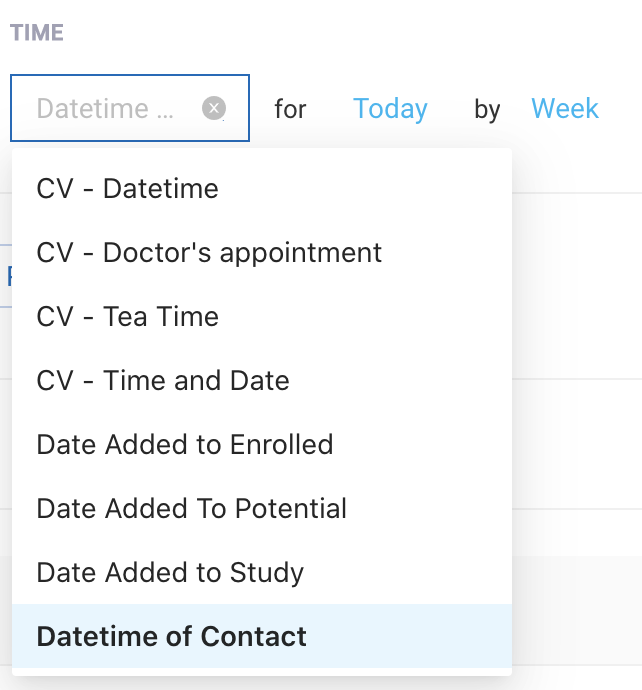Screen dimensions: 642x690
Task: Open the Today date range selector
Action: pyautogui.click(x=390, y=108)
